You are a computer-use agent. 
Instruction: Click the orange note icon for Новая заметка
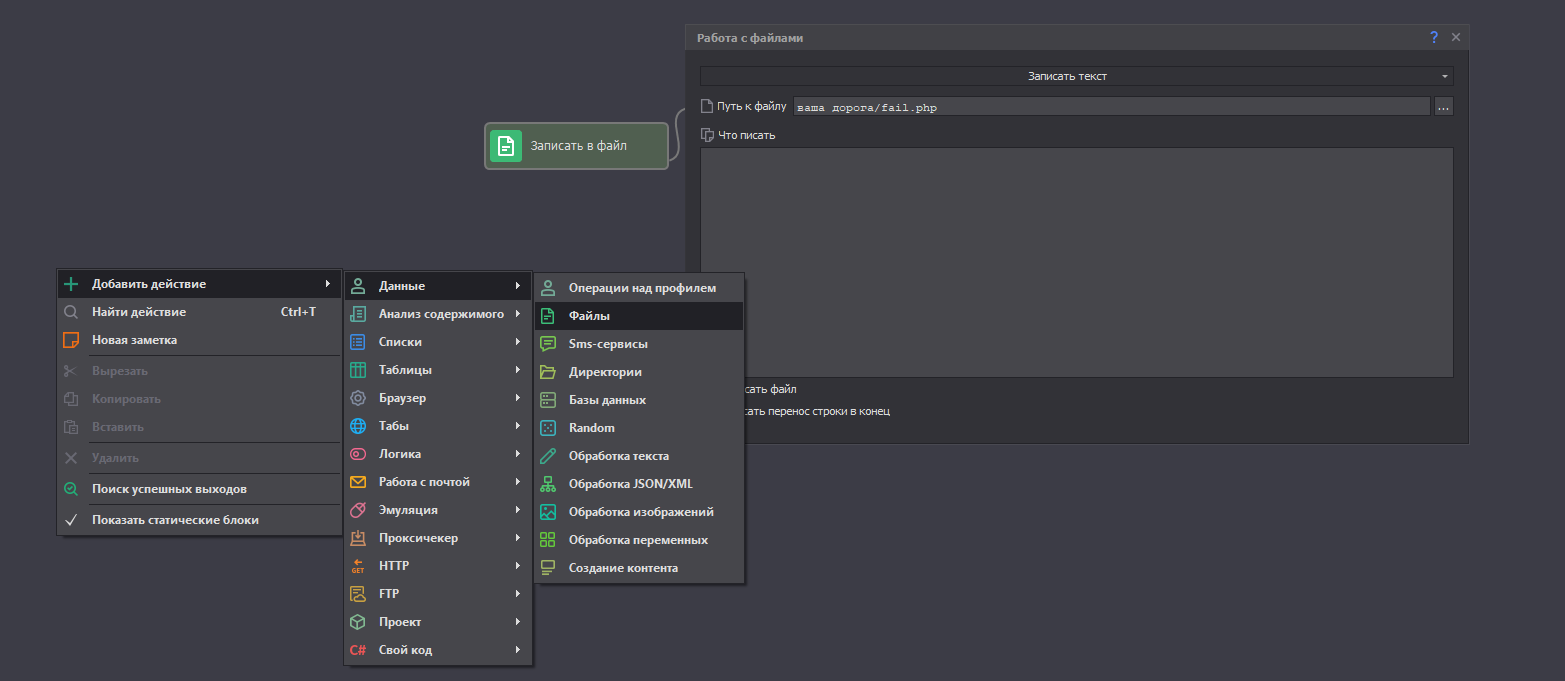pyautogui.click(x=71, y=340)
